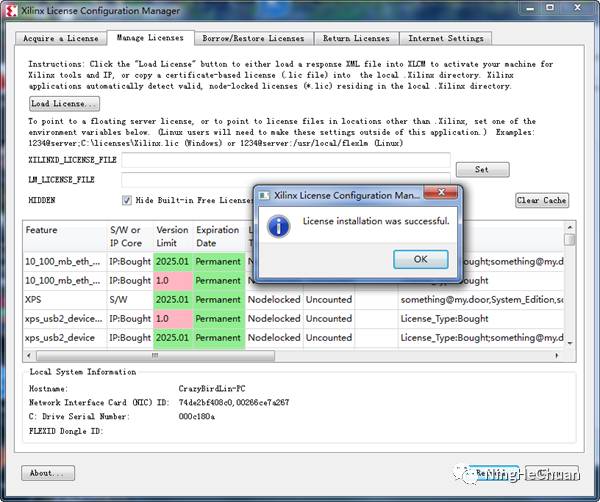Switch to the Acquire a License tab
Viewport: 600px width, 502px height.
click(60, 38)
